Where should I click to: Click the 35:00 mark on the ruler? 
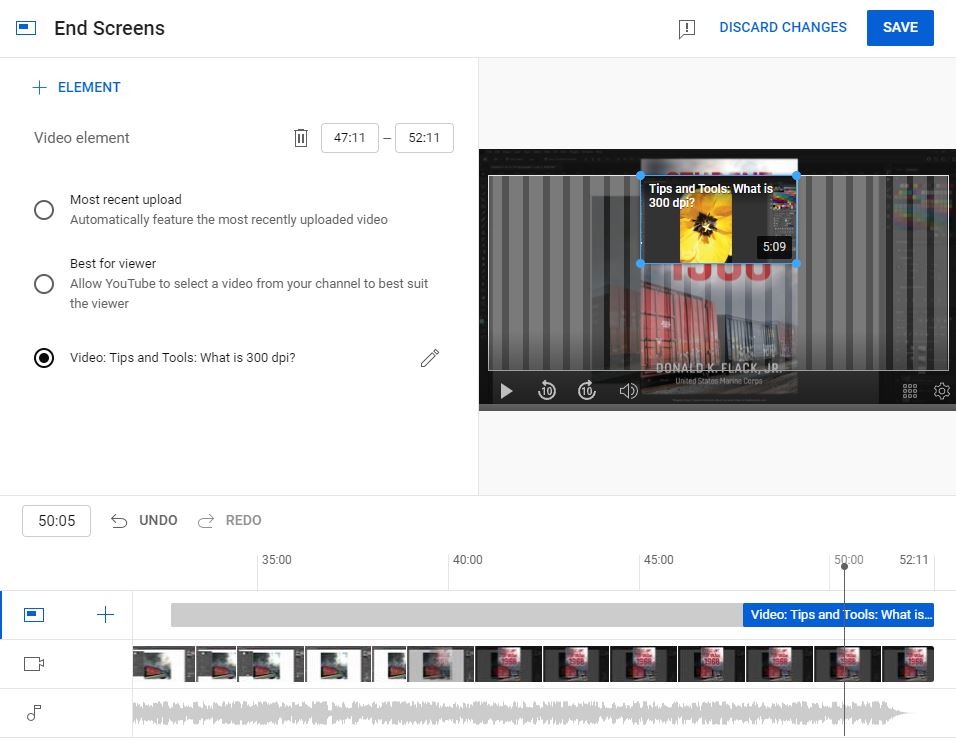click(276, 560)
